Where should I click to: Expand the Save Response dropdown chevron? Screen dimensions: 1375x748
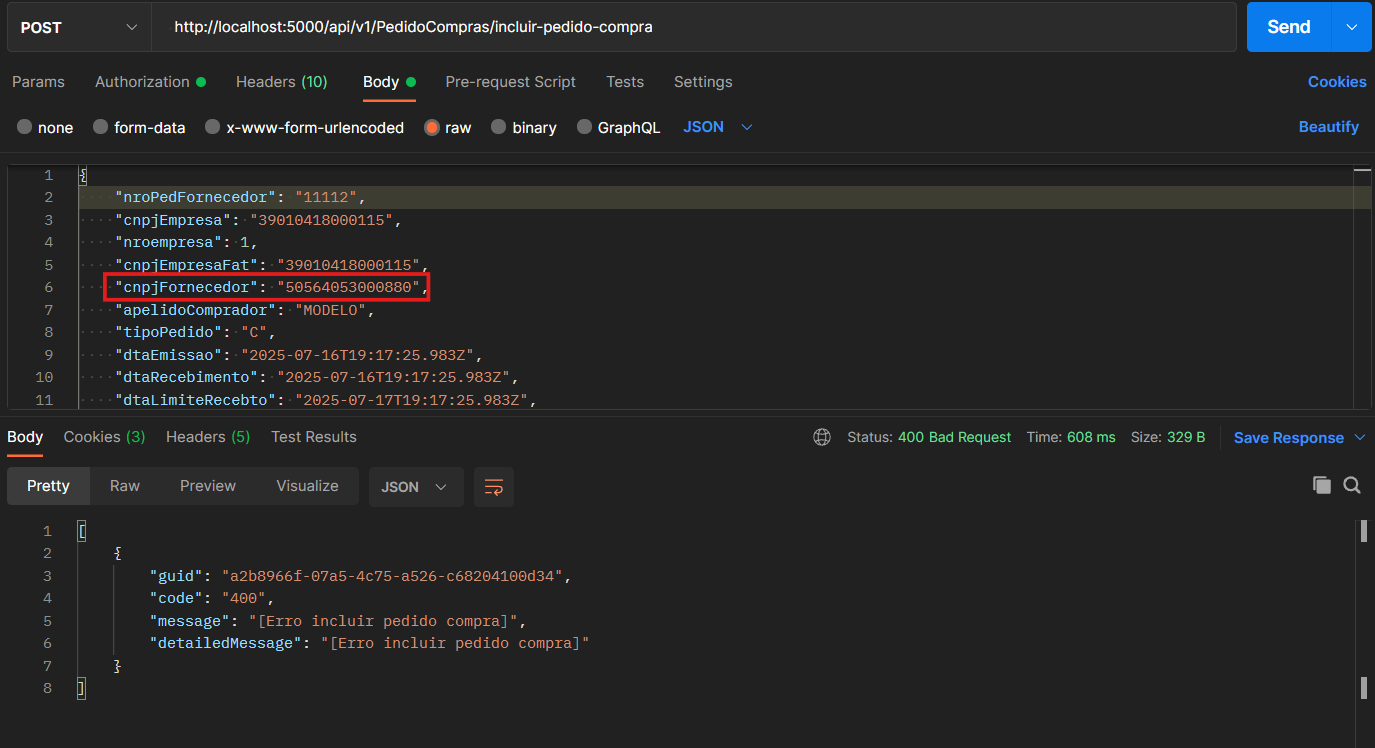[1360, 437]
